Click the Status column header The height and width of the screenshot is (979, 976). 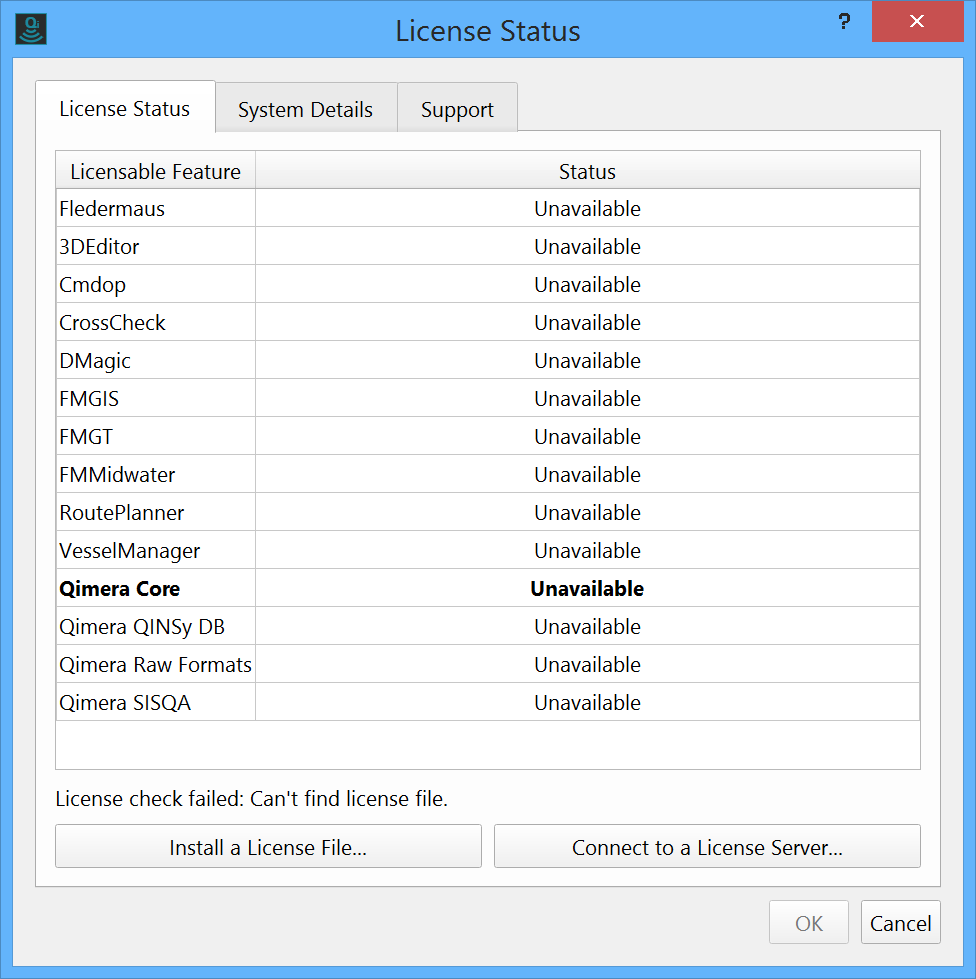(x=588, y=171)
